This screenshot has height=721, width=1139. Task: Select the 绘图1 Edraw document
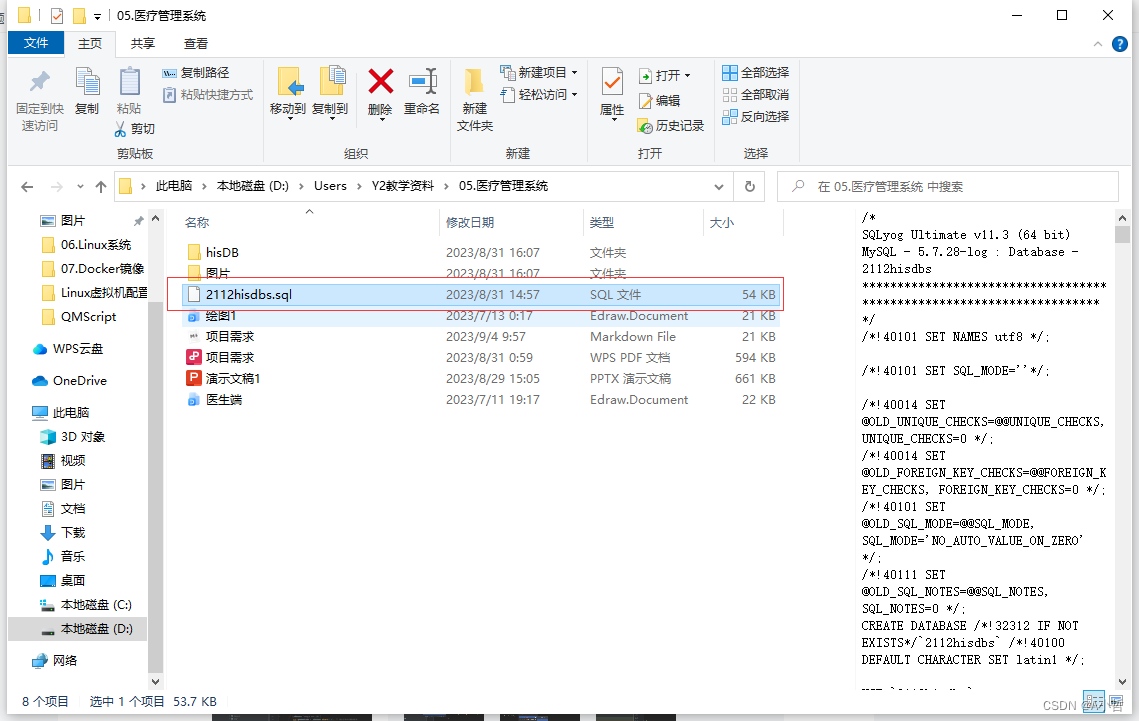click(481, 316)
